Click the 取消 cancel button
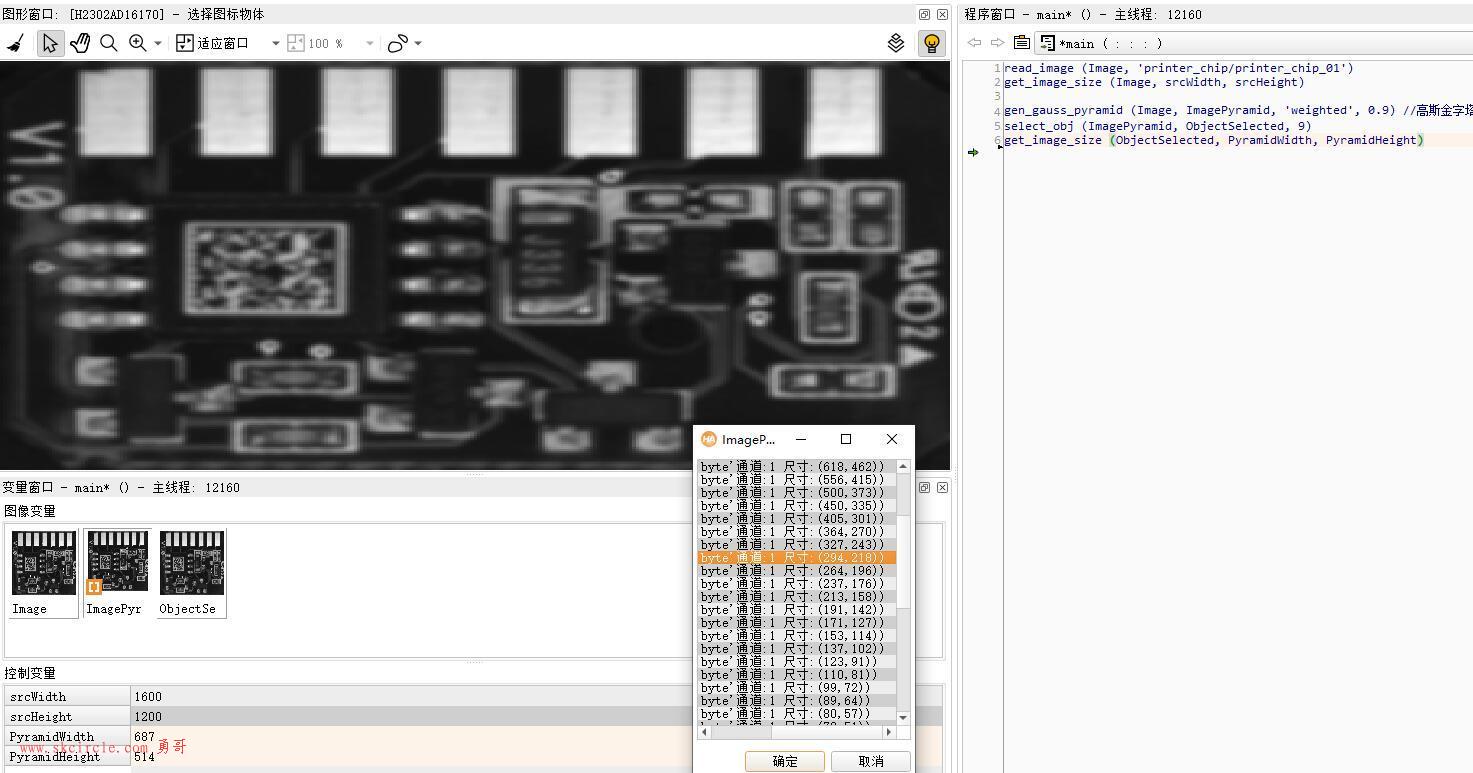1473x773 pixels. [871, 761]
